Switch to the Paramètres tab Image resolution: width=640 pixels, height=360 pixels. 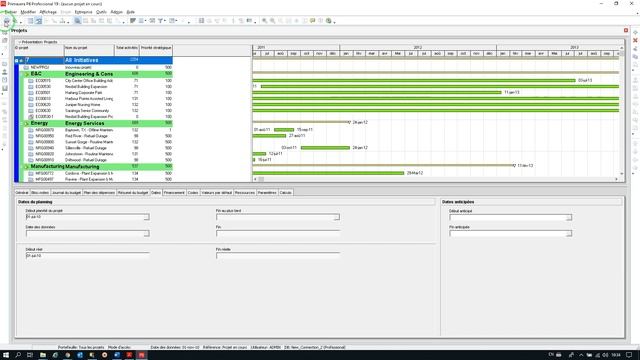click(x=267, y=192)
